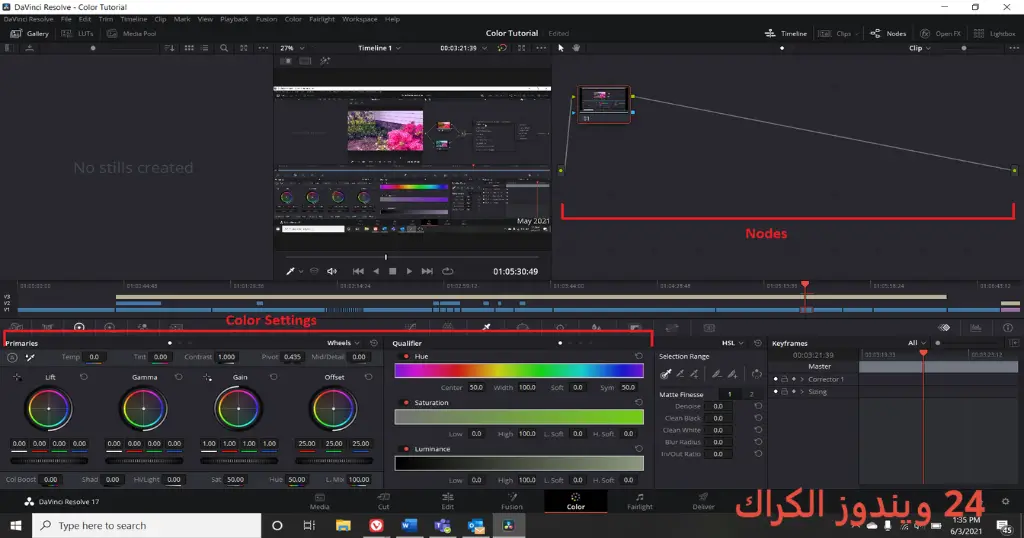Toggle the lock on Sizing track

pos(784,392)
